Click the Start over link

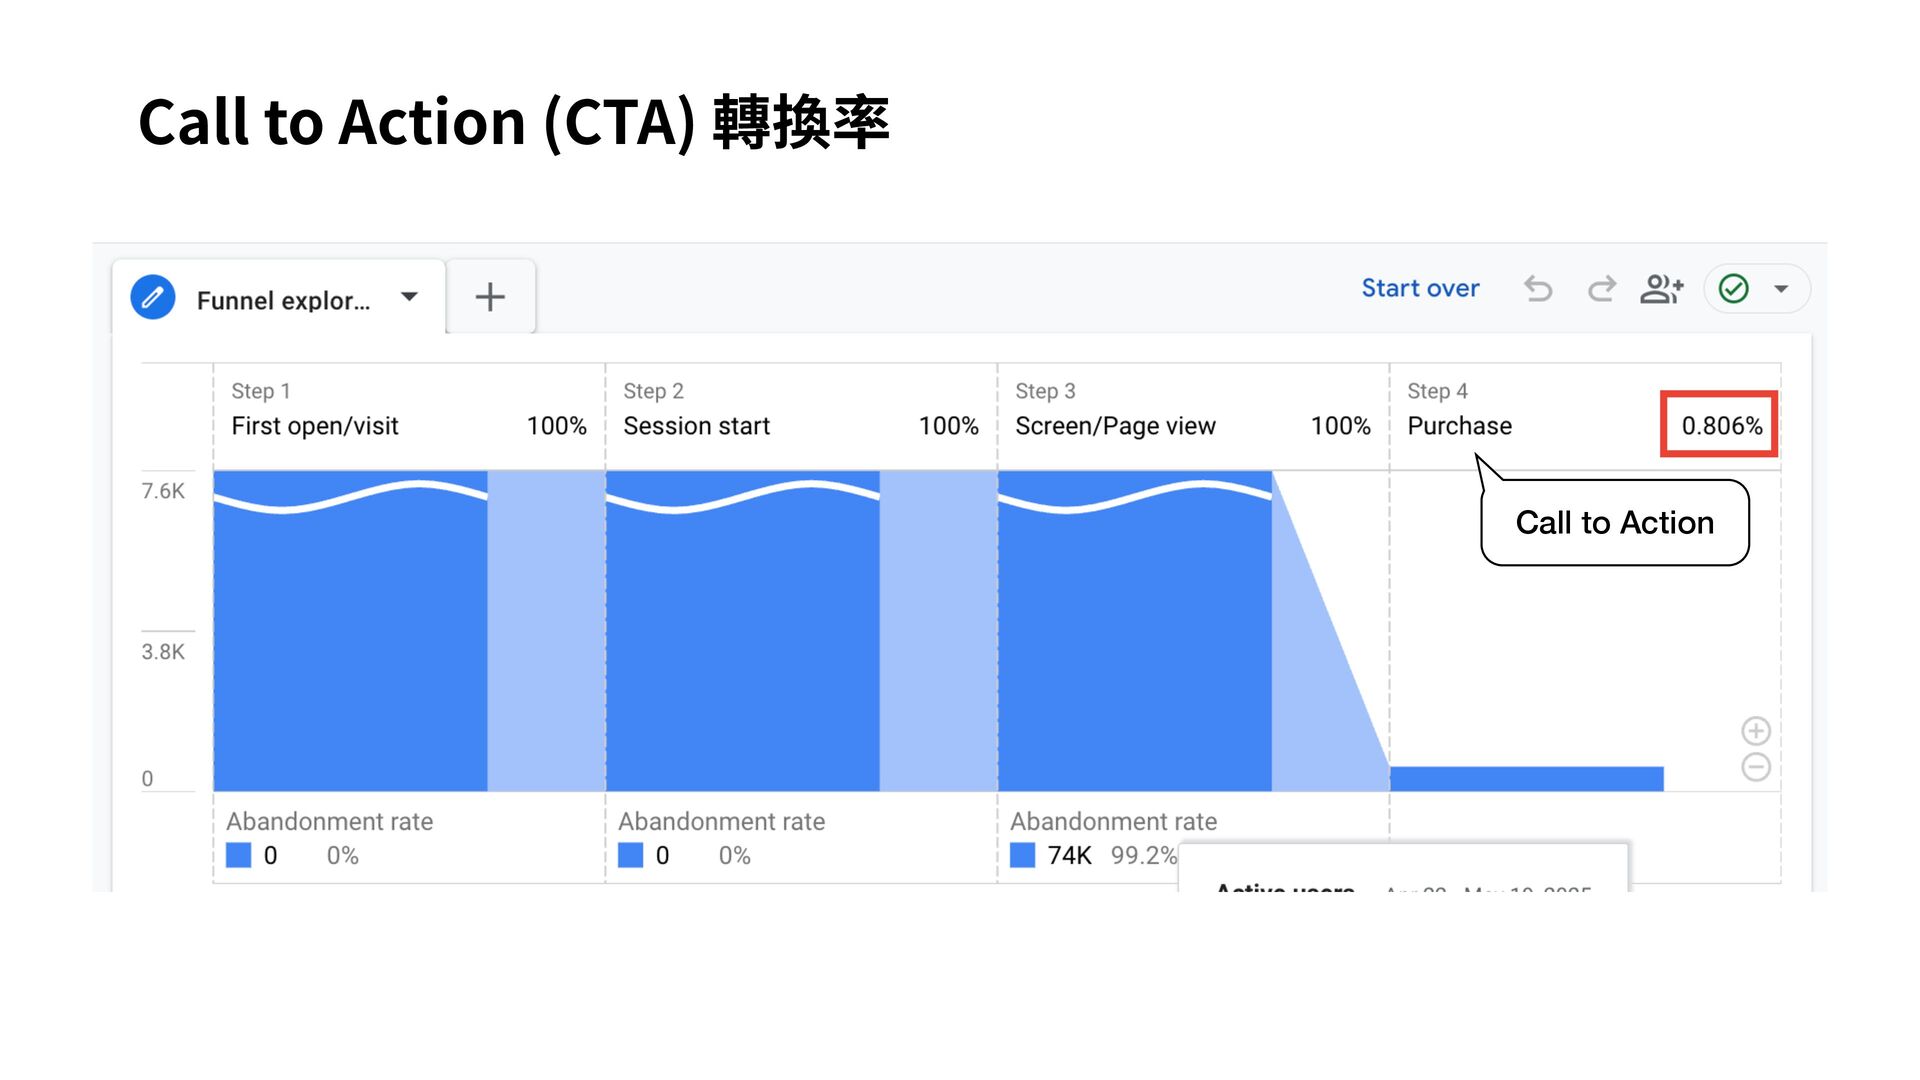1420,288
